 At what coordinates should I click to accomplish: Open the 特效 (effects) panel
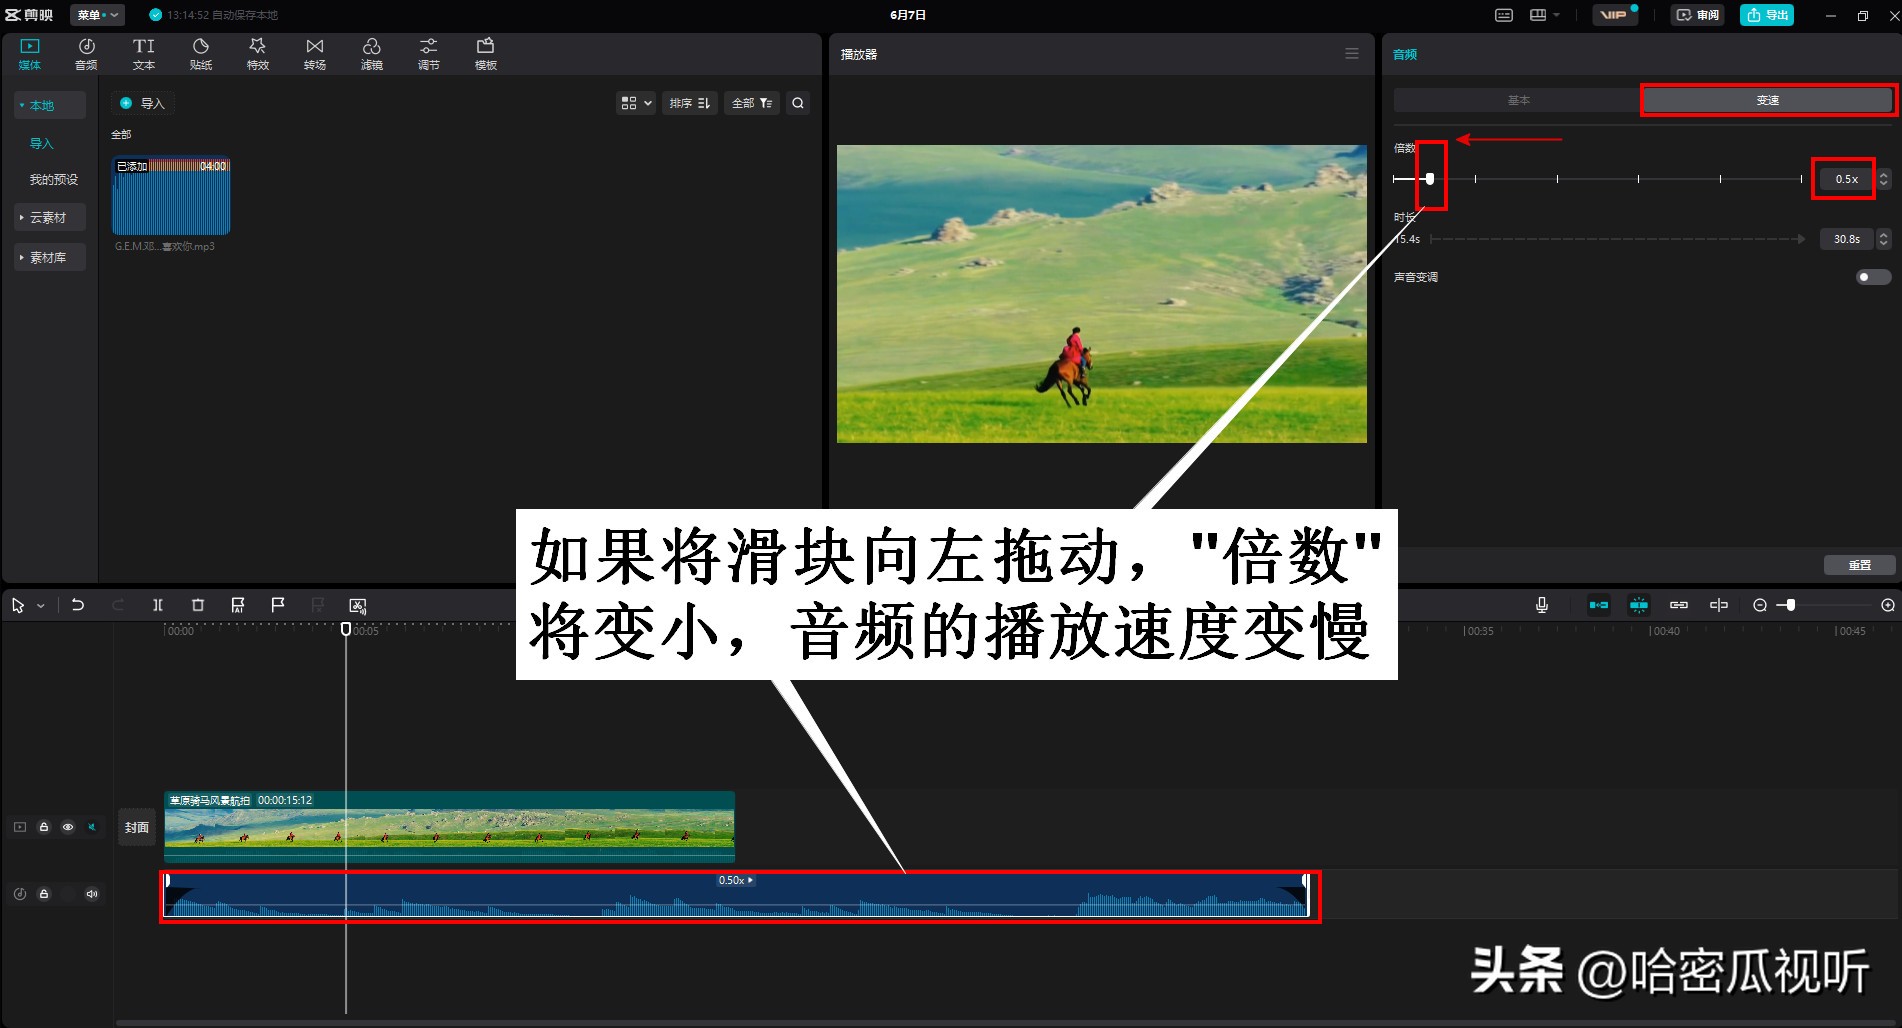(257, 52)
